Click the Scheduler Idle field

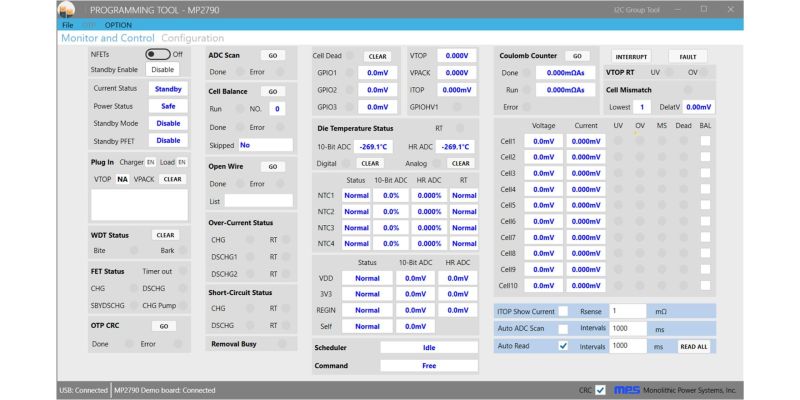(429, 347)
